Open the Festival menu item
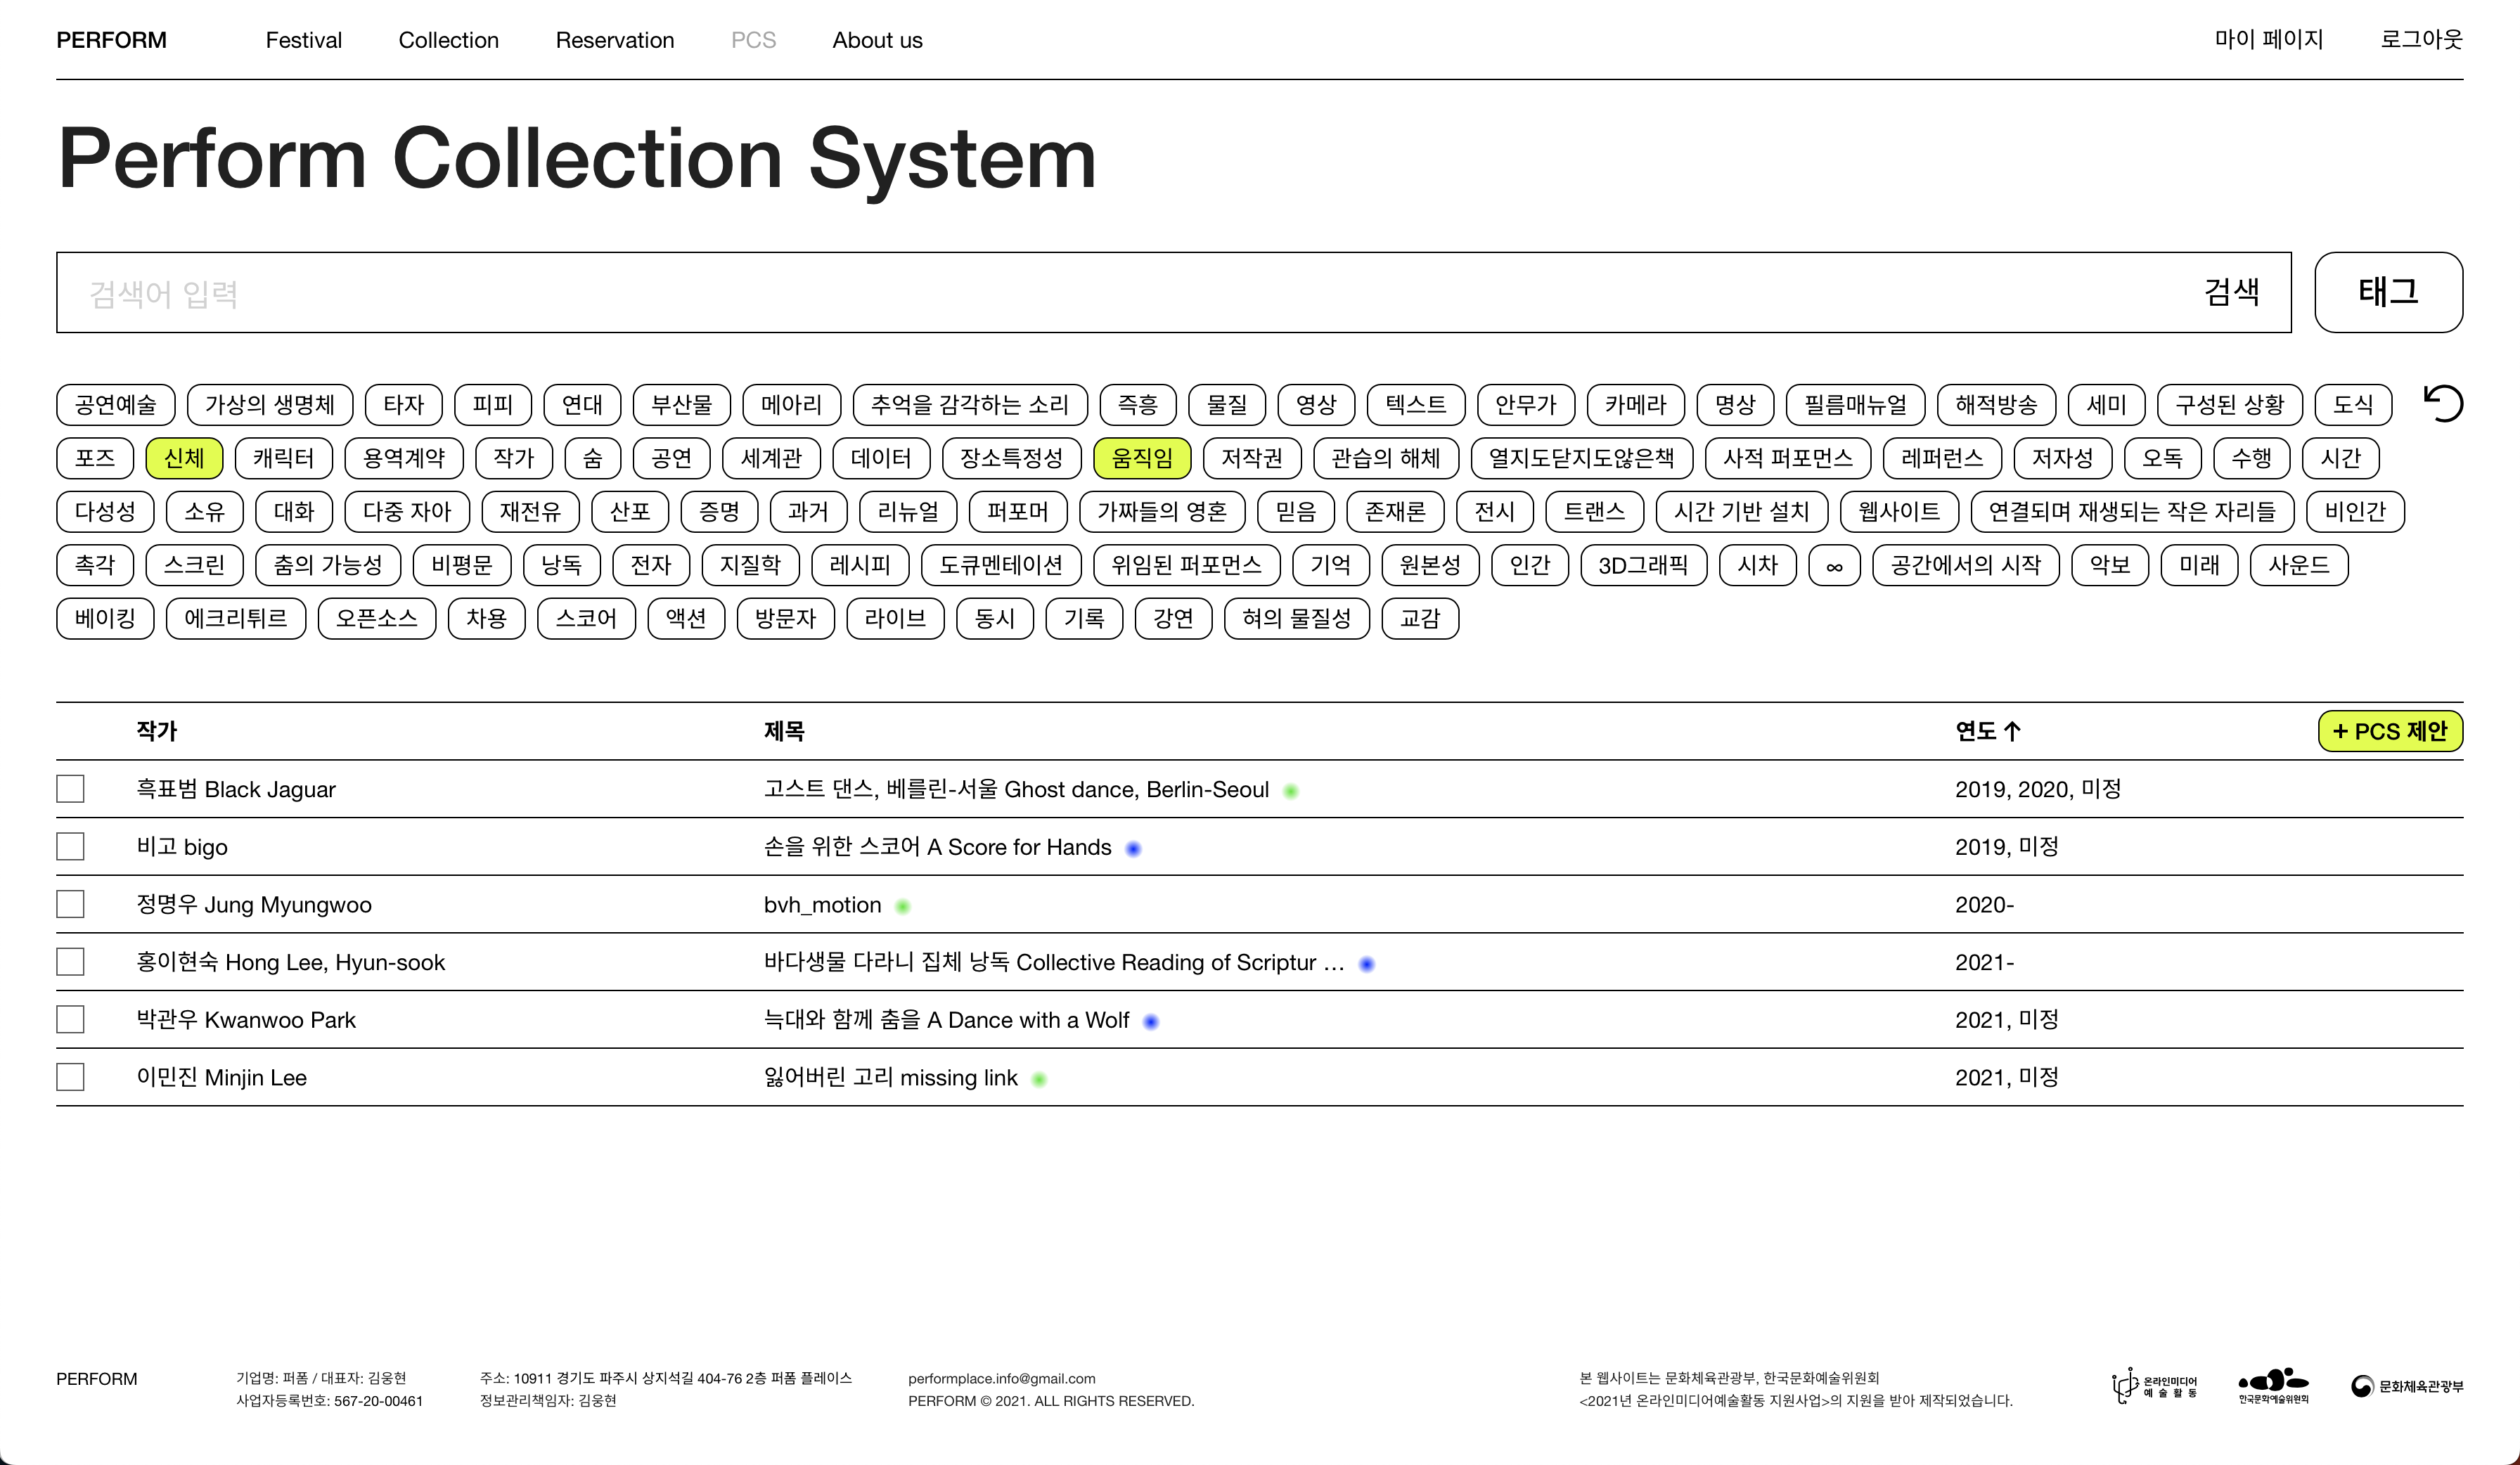 tap(304, 40)
